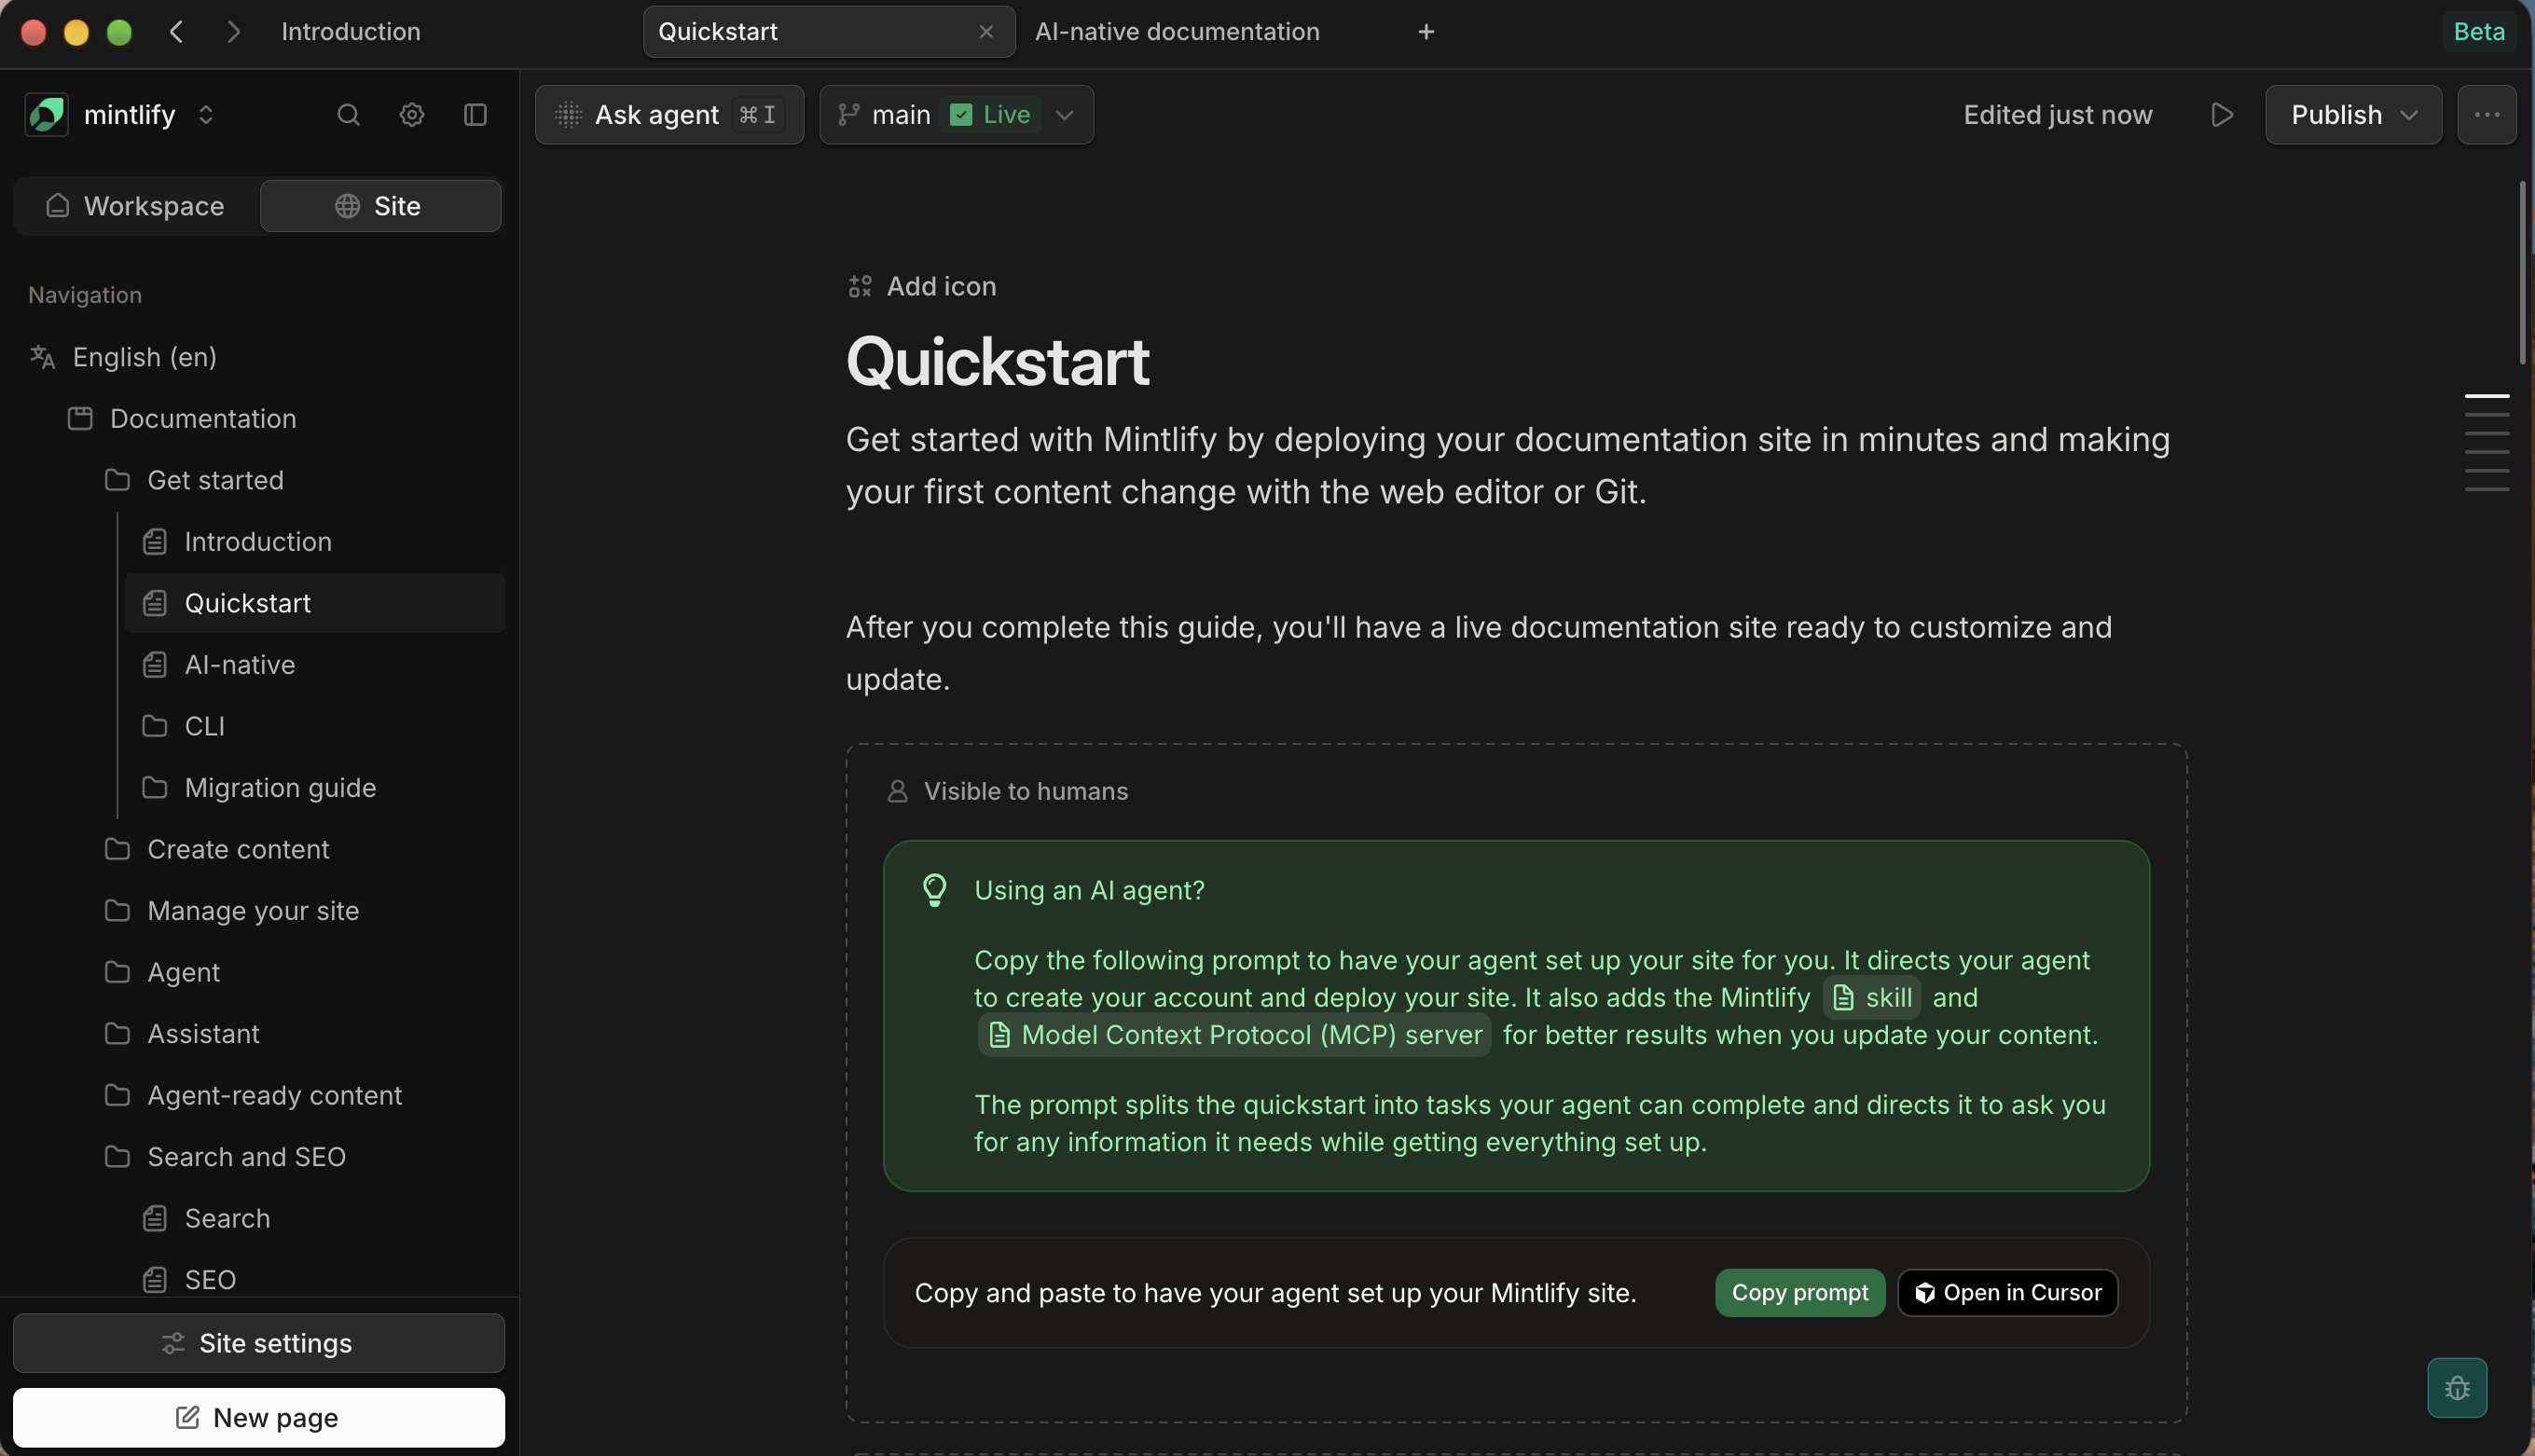
Task: Click the Copy prompt button
Action: click(1800, 1293)
